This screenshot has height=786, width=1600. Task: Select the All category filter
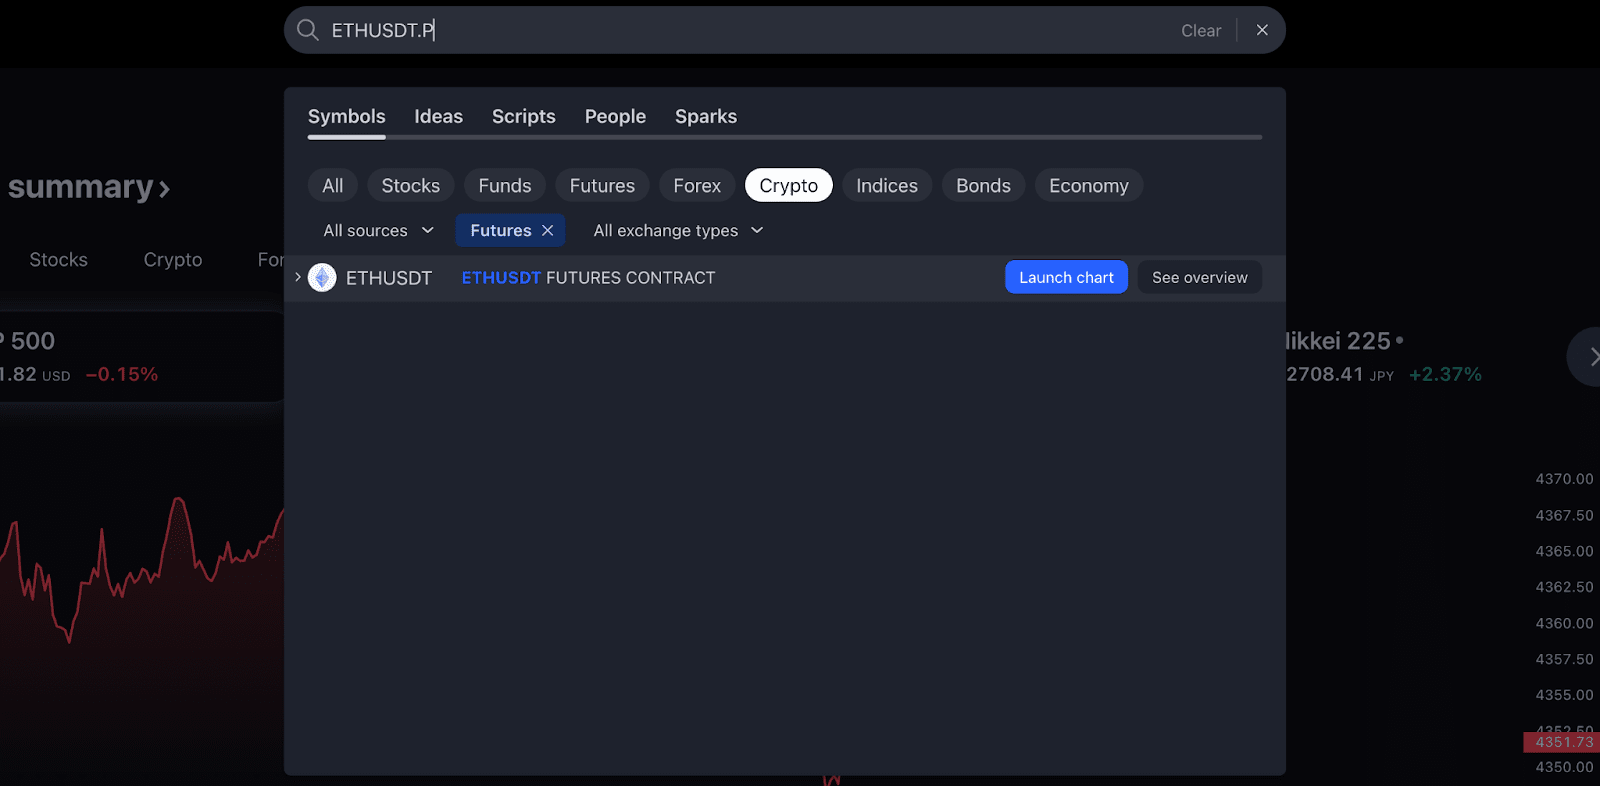click(333, 185)
